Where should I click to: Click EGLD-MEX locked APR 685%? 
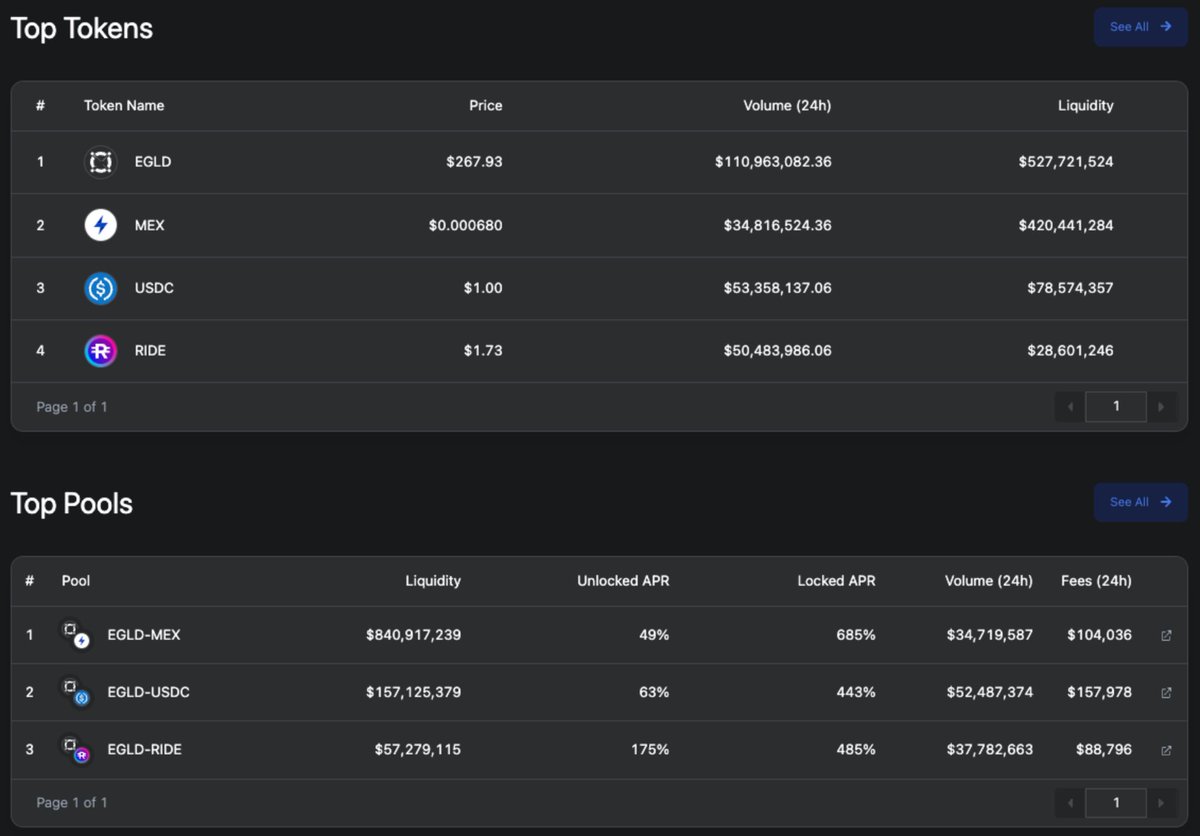[x=856, y=635]
